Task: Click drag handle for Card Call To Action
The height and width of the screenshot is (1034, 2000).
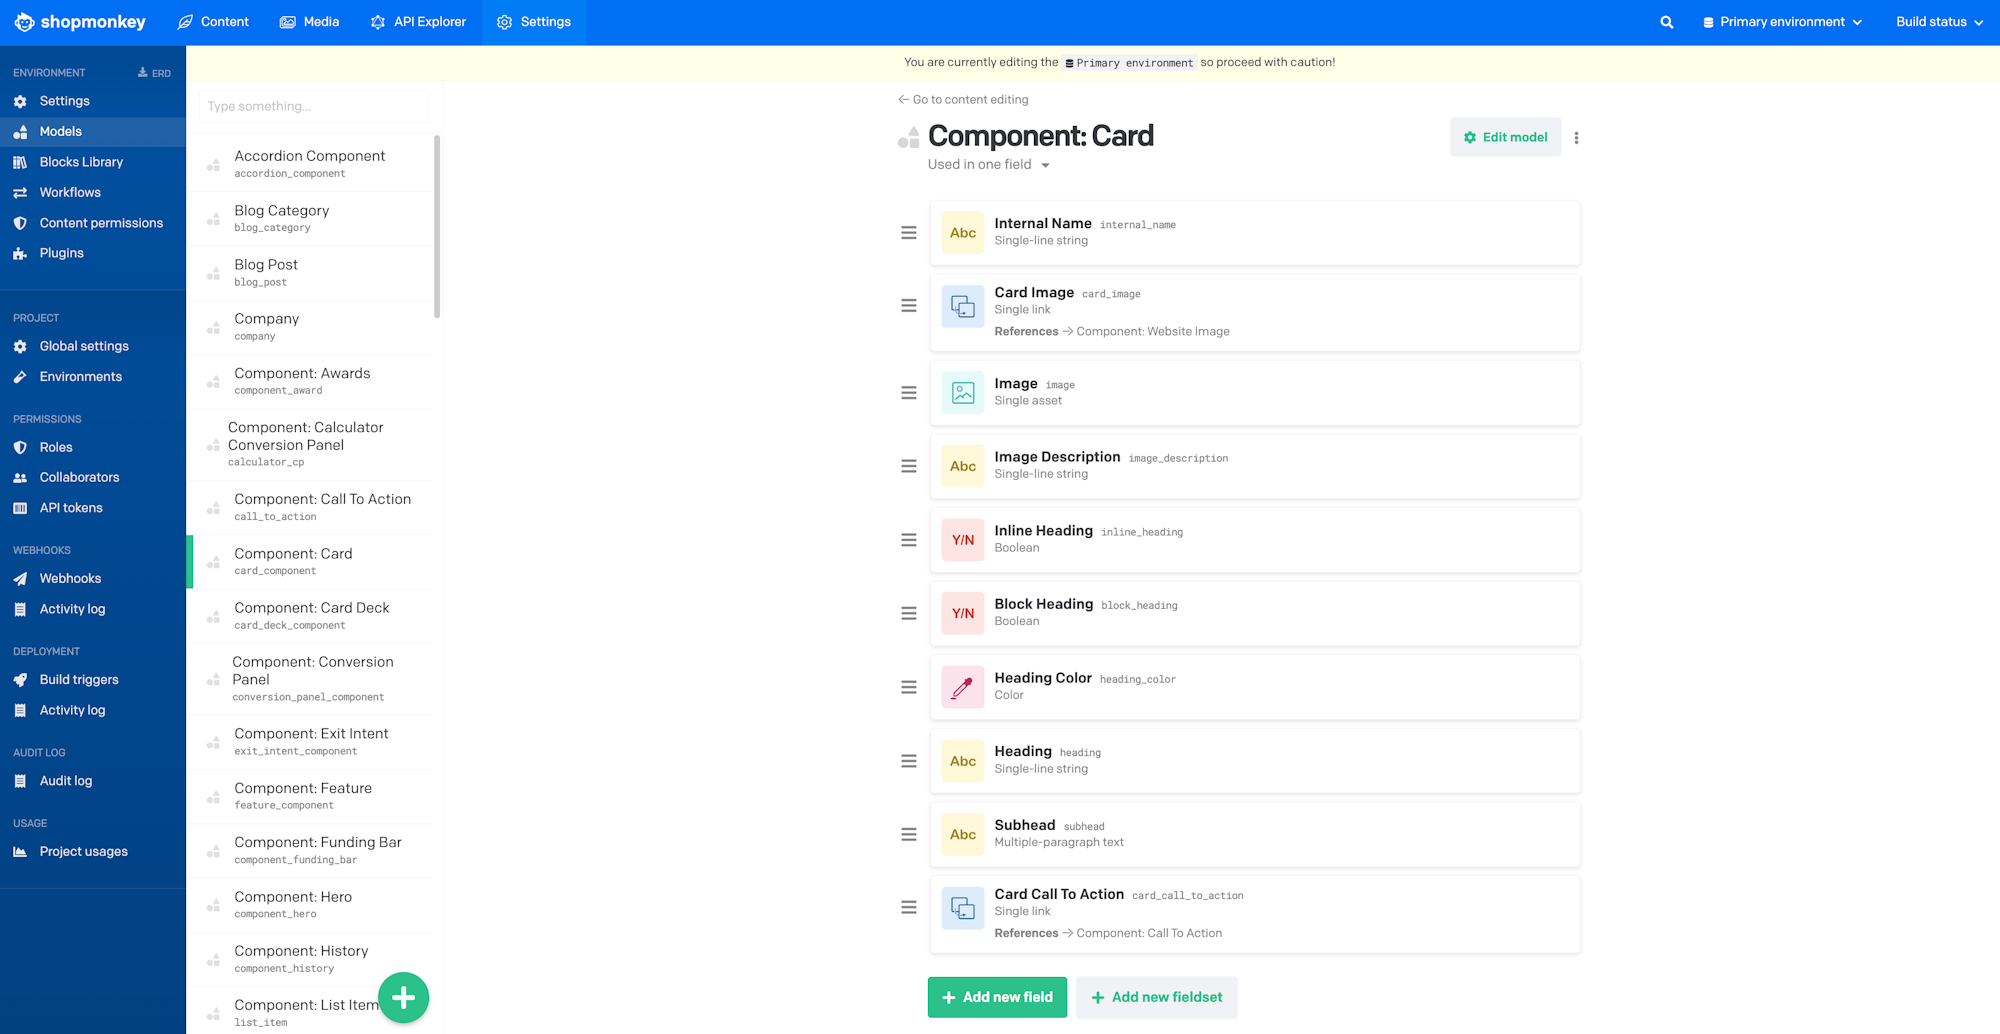Action: tap(908, 908)
